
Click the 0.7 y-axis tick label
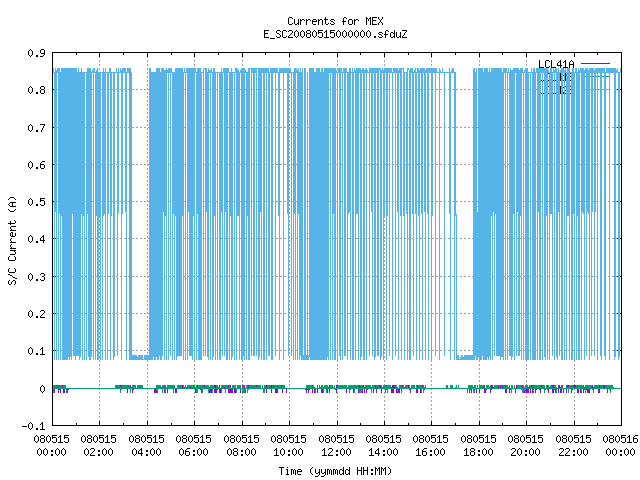(36, 128)
